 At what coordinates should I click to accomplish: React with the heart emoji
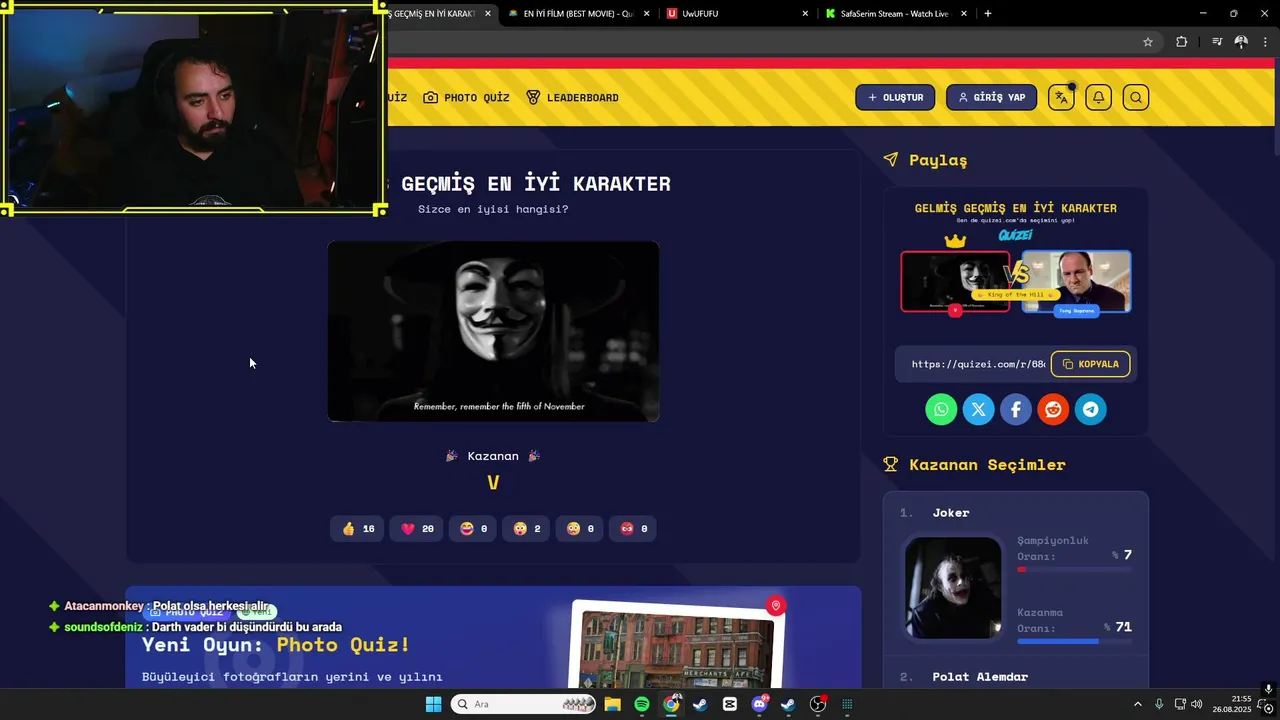tap(417, 528)
